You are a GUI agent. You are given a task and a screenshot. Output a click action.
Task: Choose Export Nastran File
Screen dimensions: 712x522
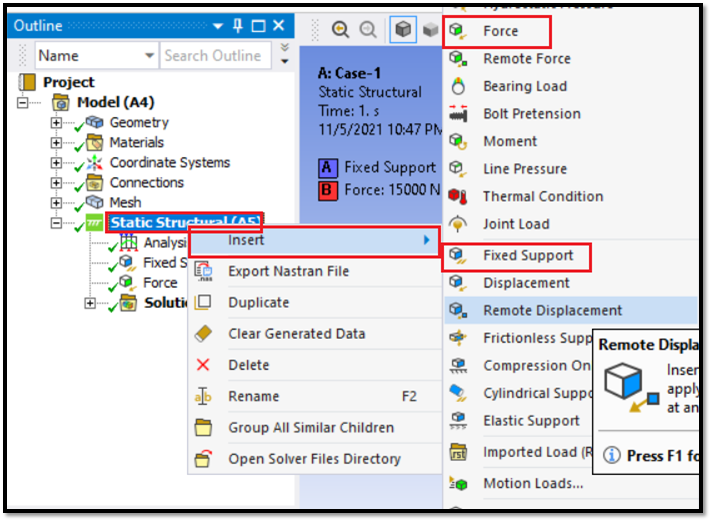[314, 271]
